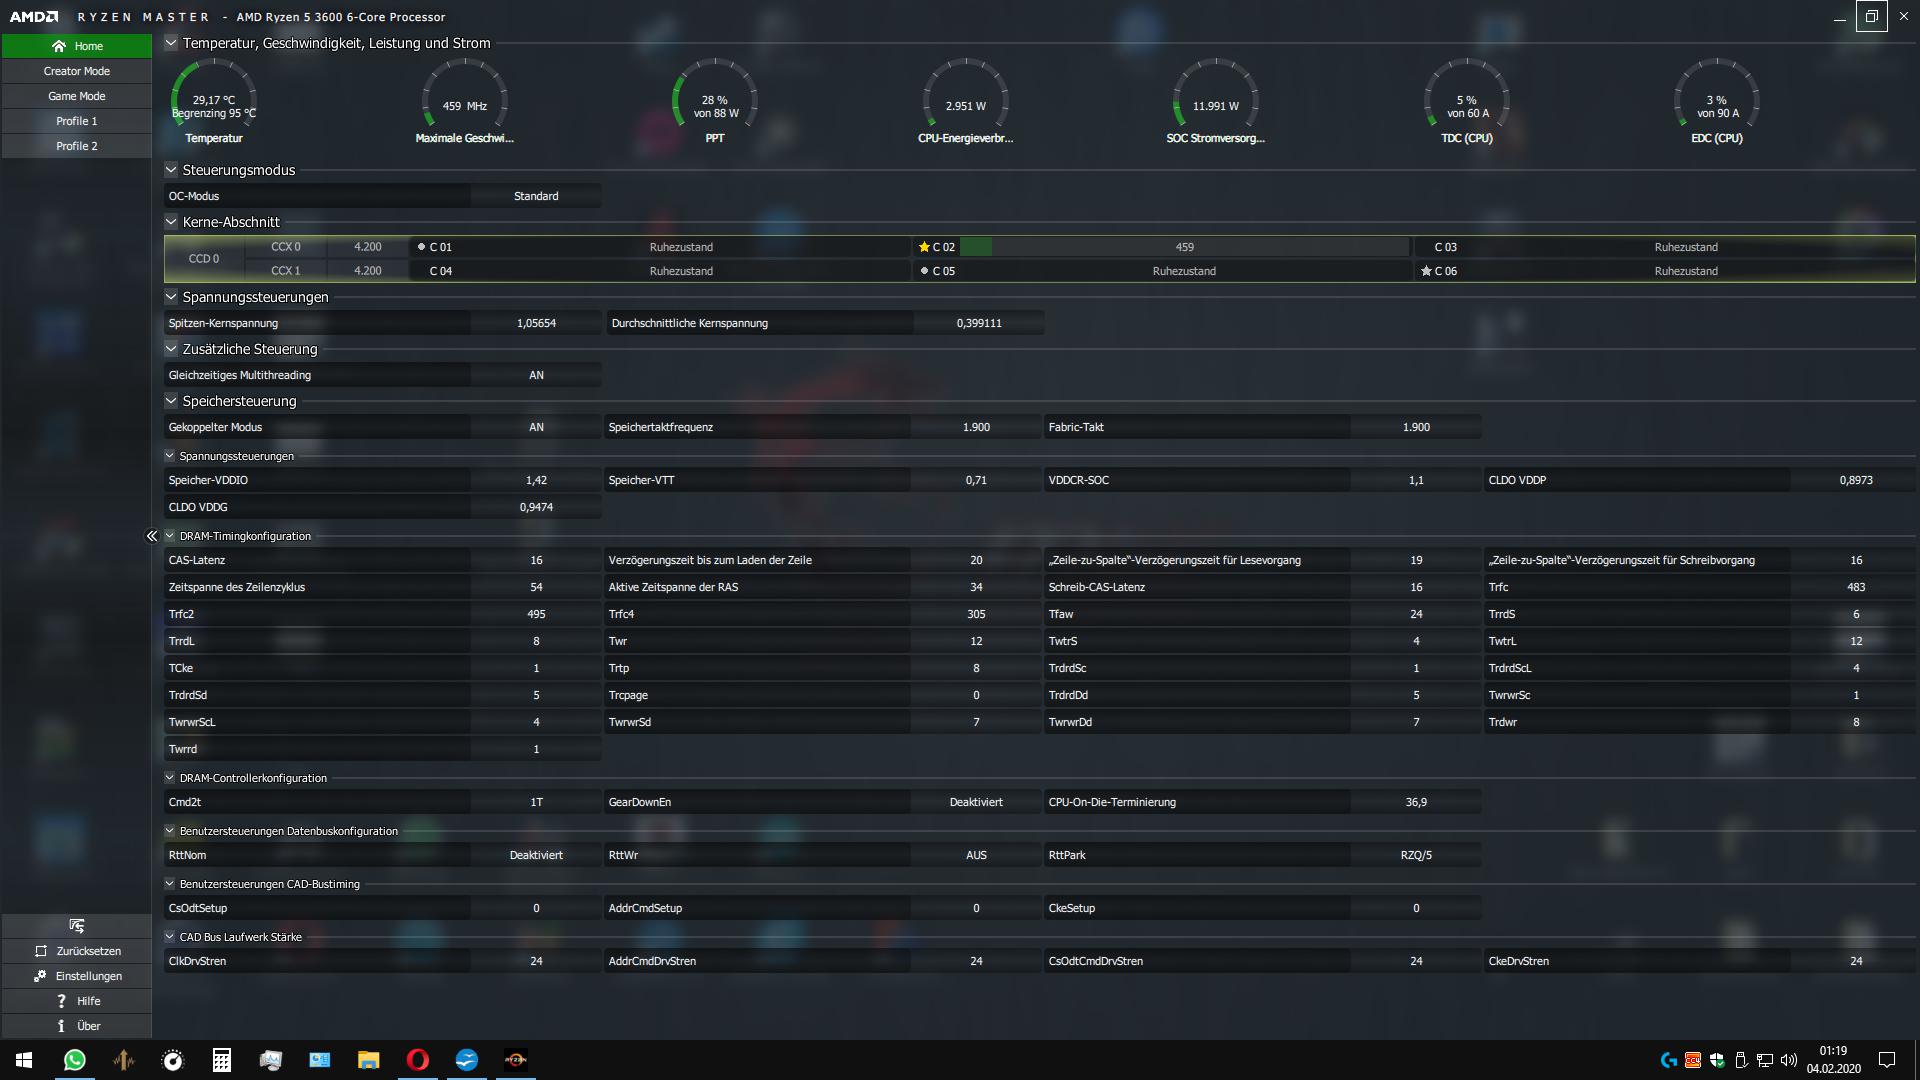1920x1080 pixels.
Task: Click the RttNom Deaktiviert value
Action: click(x=536, y=855)
